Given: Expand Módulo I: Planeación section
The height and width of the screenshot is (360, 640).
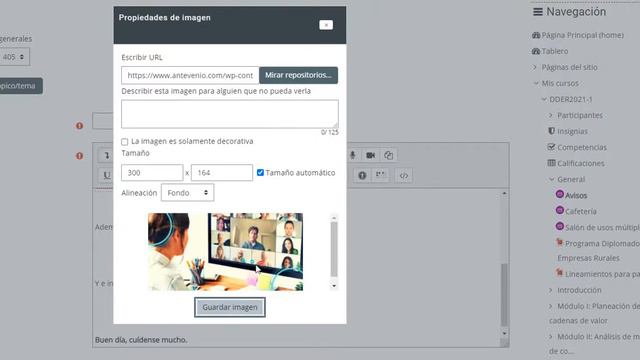Looking at the screenshot, I should tap(551, 306).
